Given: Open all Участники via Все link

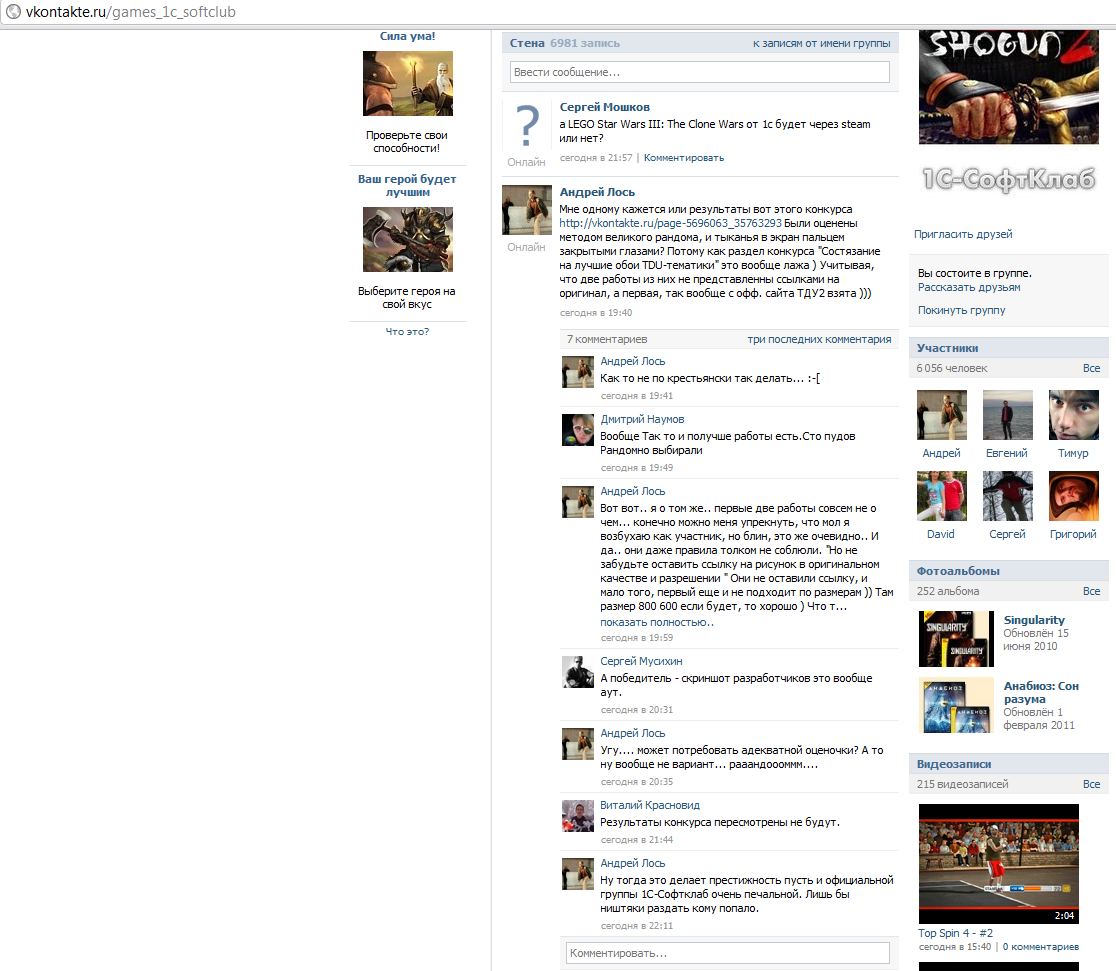Looking at the screenshot, I should point(1091,368).
